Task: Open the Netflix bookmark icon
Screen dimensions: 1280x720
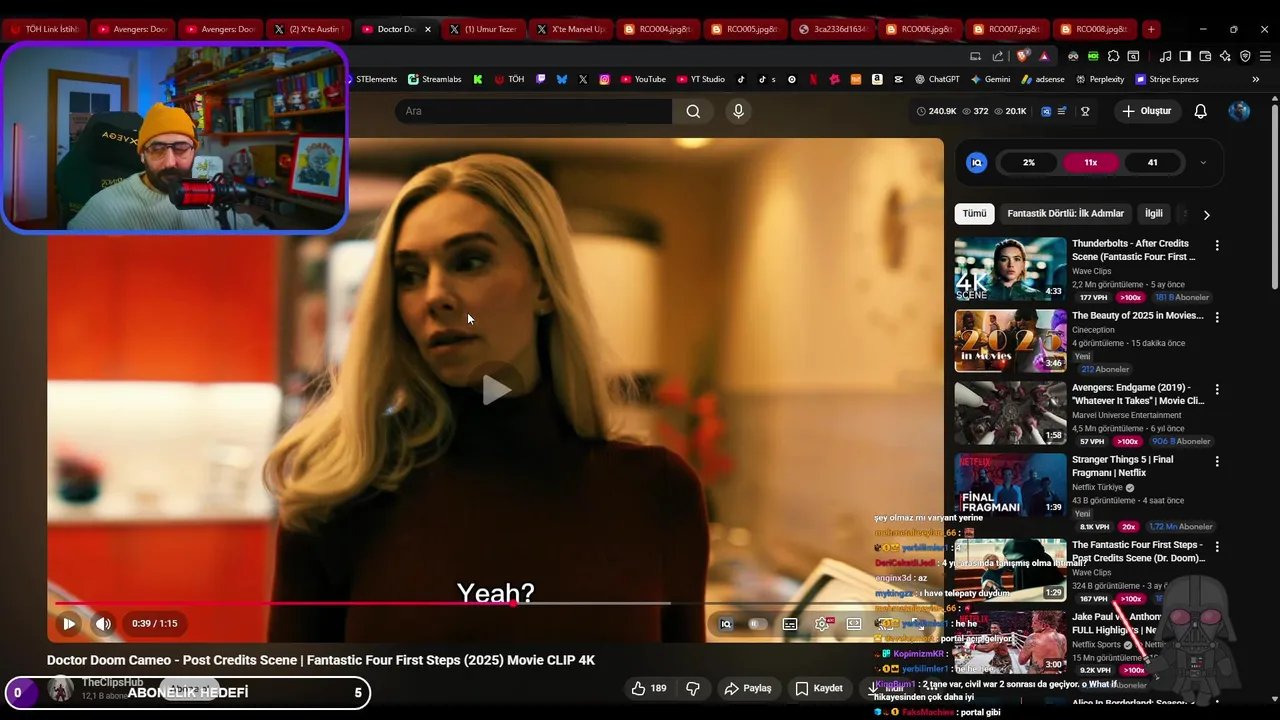Action: tap(813, 79)
